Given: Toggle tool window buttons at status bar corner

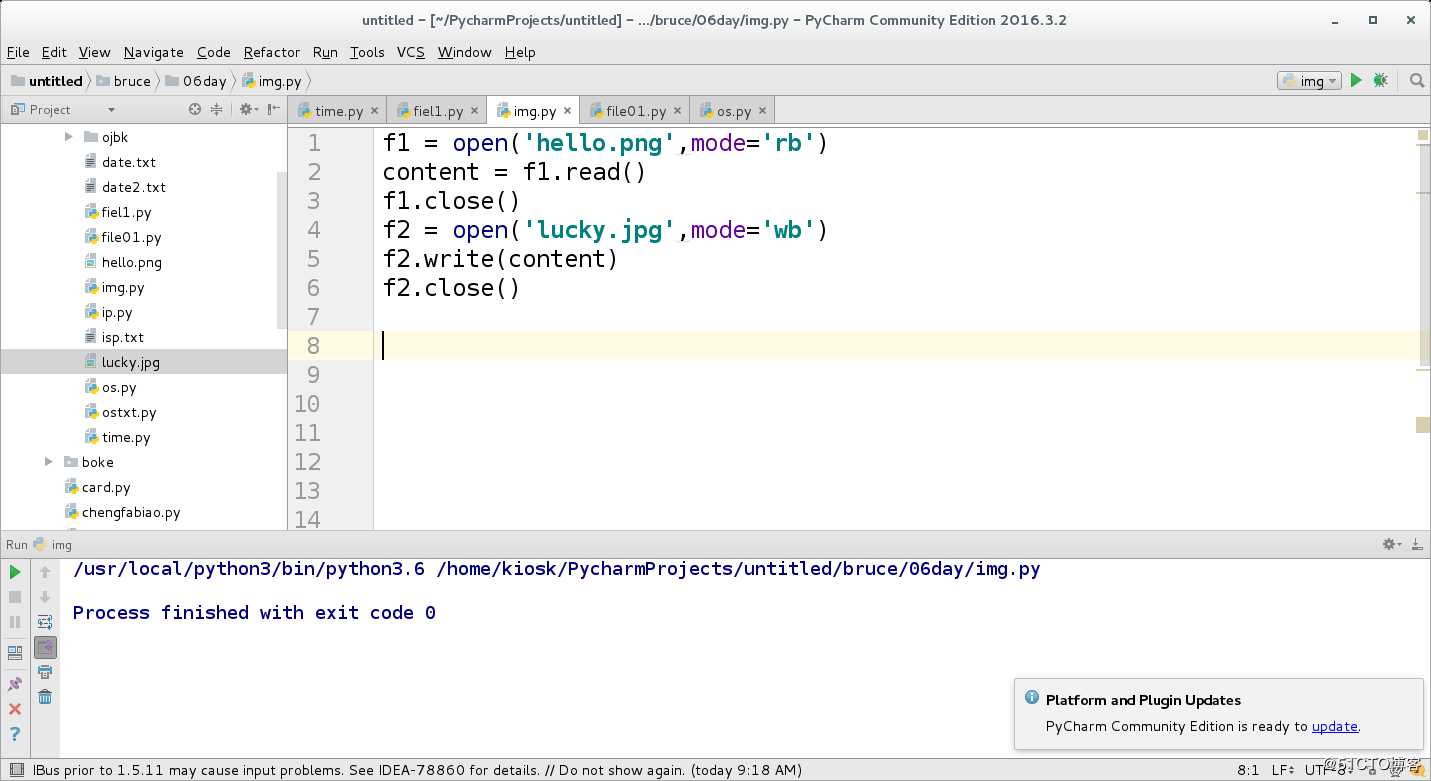Looking at the screenshot, I should tap(15, 770).
